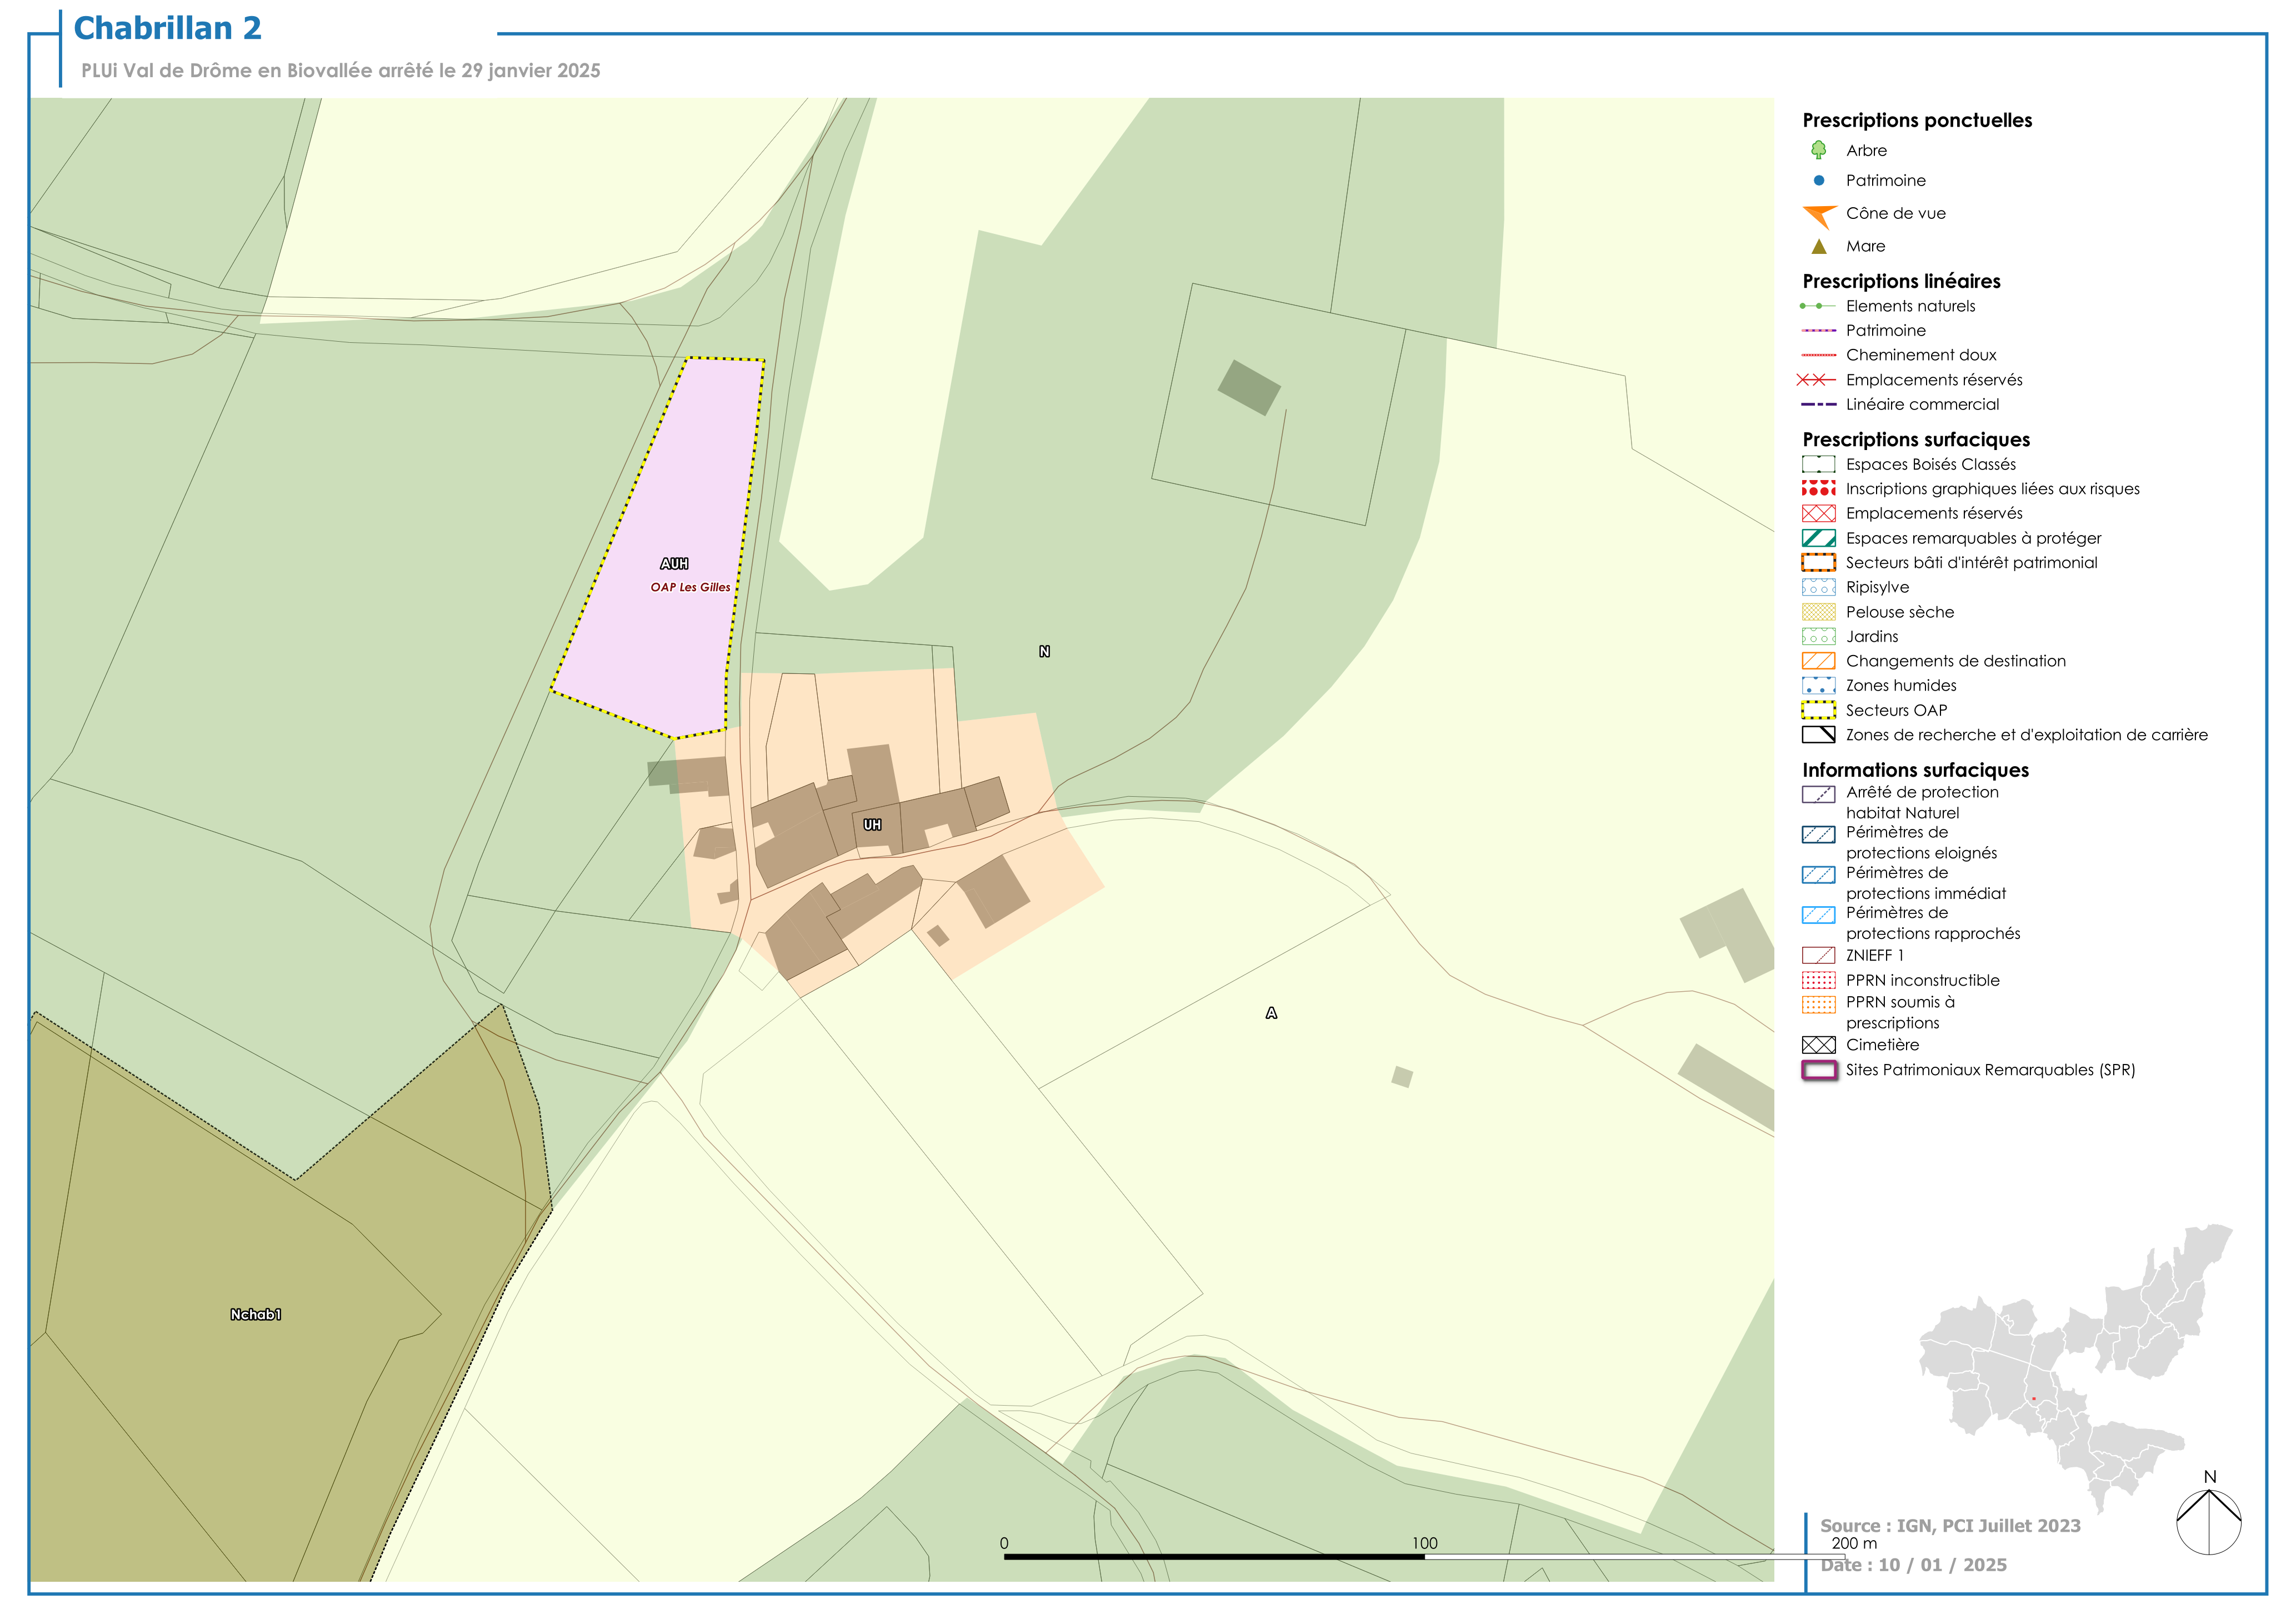Click the Espaces Boisés Classés legend box
Viewport: 2296px width, 1624px height.
[1818, 464]
